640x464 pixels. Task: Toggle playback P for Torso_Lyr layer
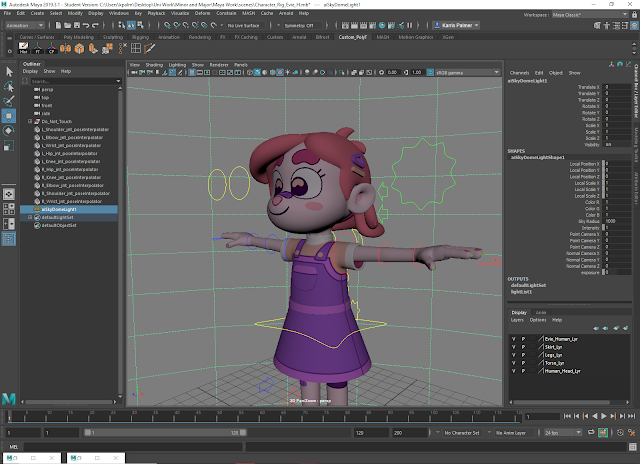coord(523,363)
